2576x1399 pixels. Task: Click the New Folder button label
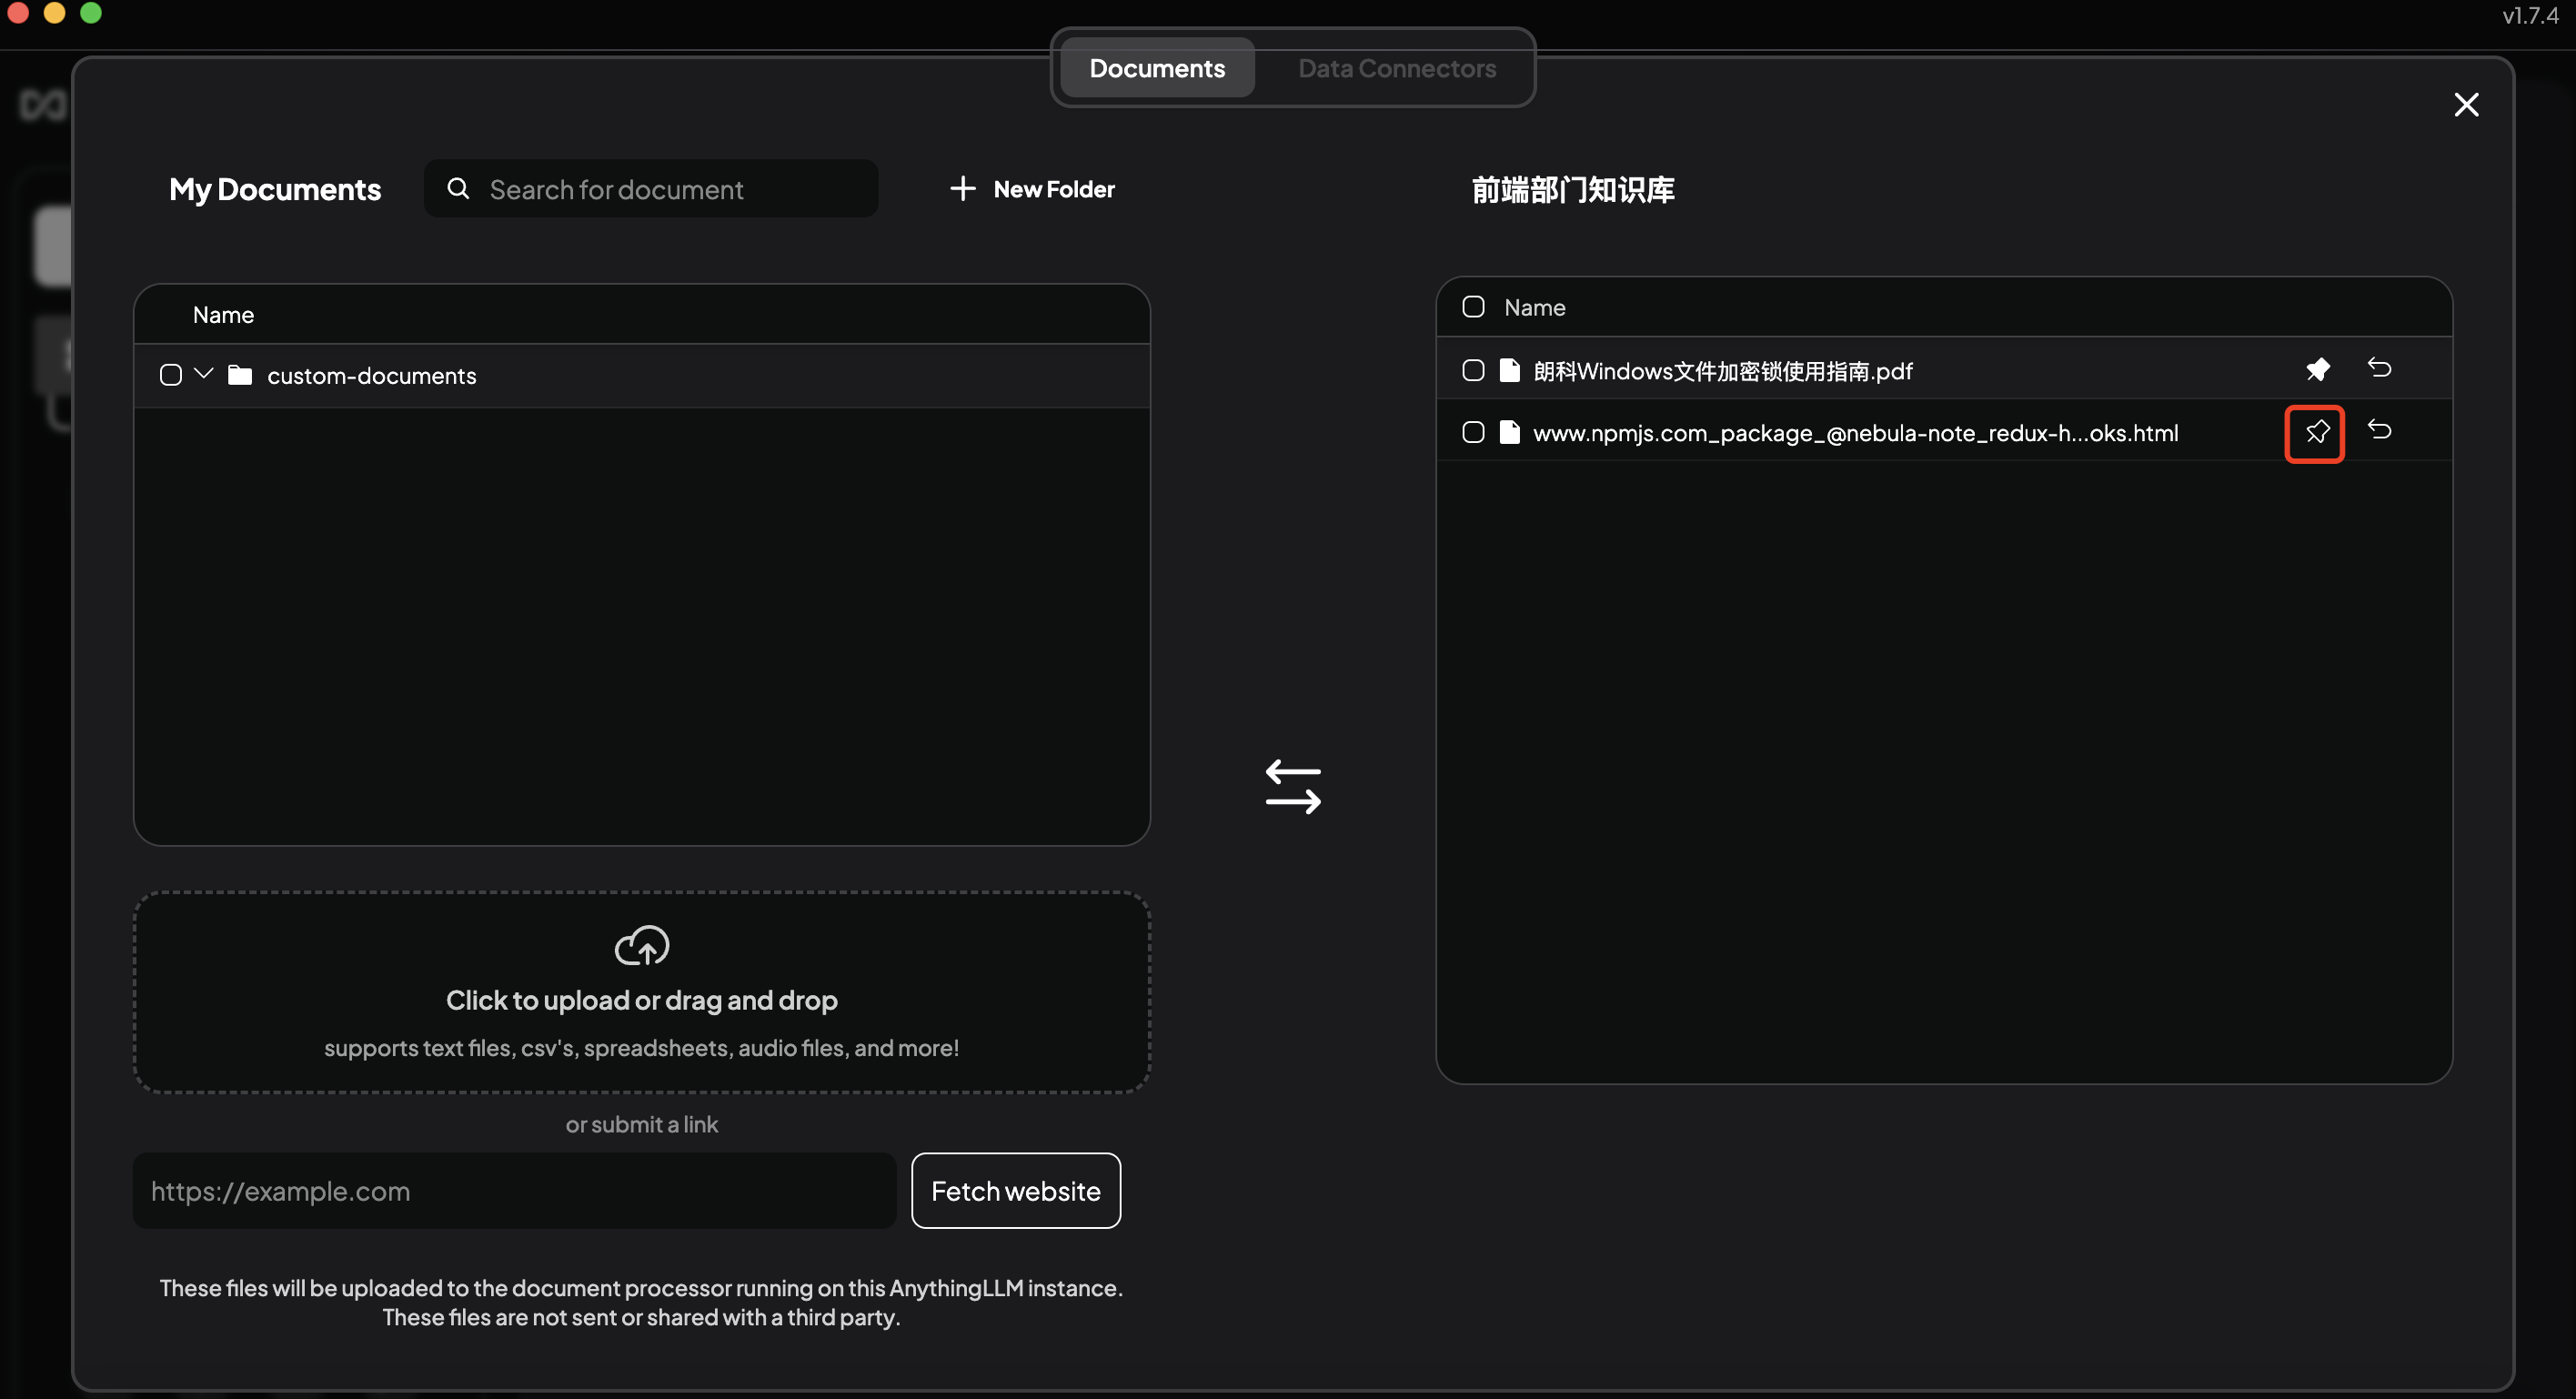click(x=1054, y=189)
